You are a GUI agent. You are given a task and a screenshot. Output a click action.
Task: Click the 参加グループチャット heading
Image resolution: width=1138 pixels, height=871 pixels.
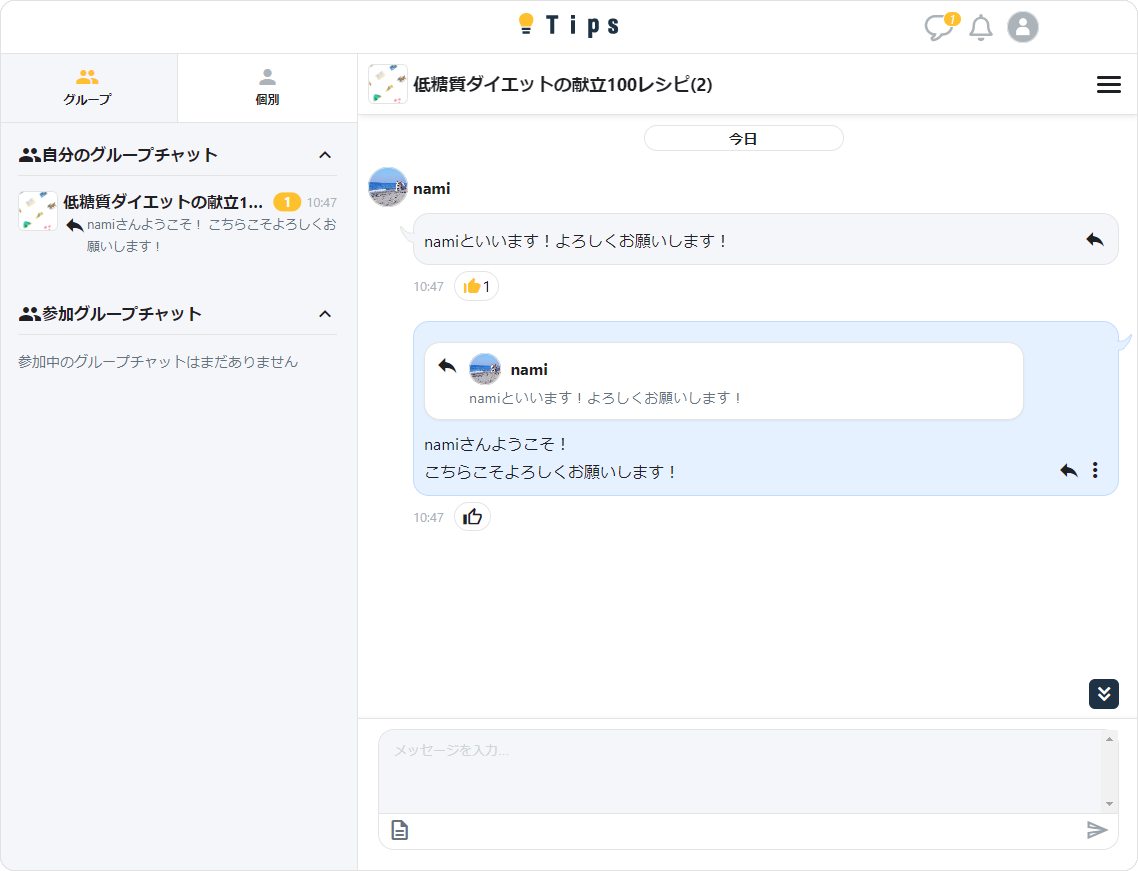click(122, 314)
